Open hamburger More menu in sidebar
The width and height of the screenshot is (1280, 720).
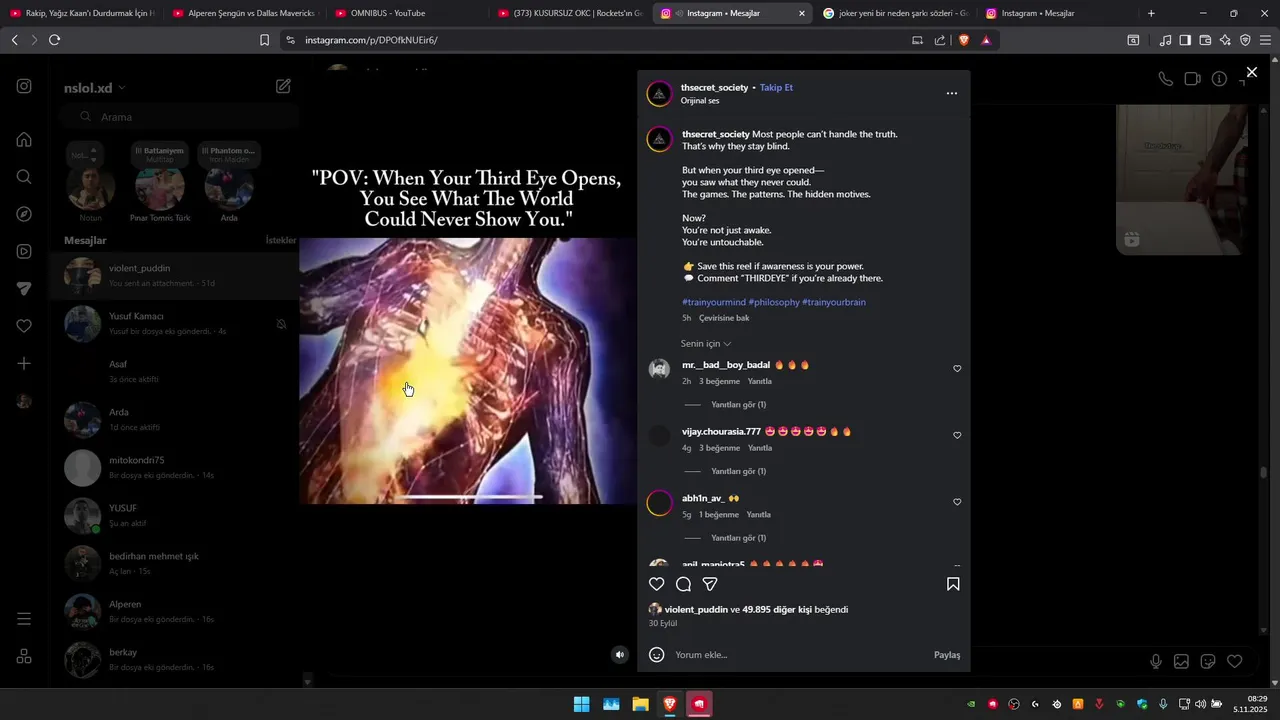click(x=24, y=619)
